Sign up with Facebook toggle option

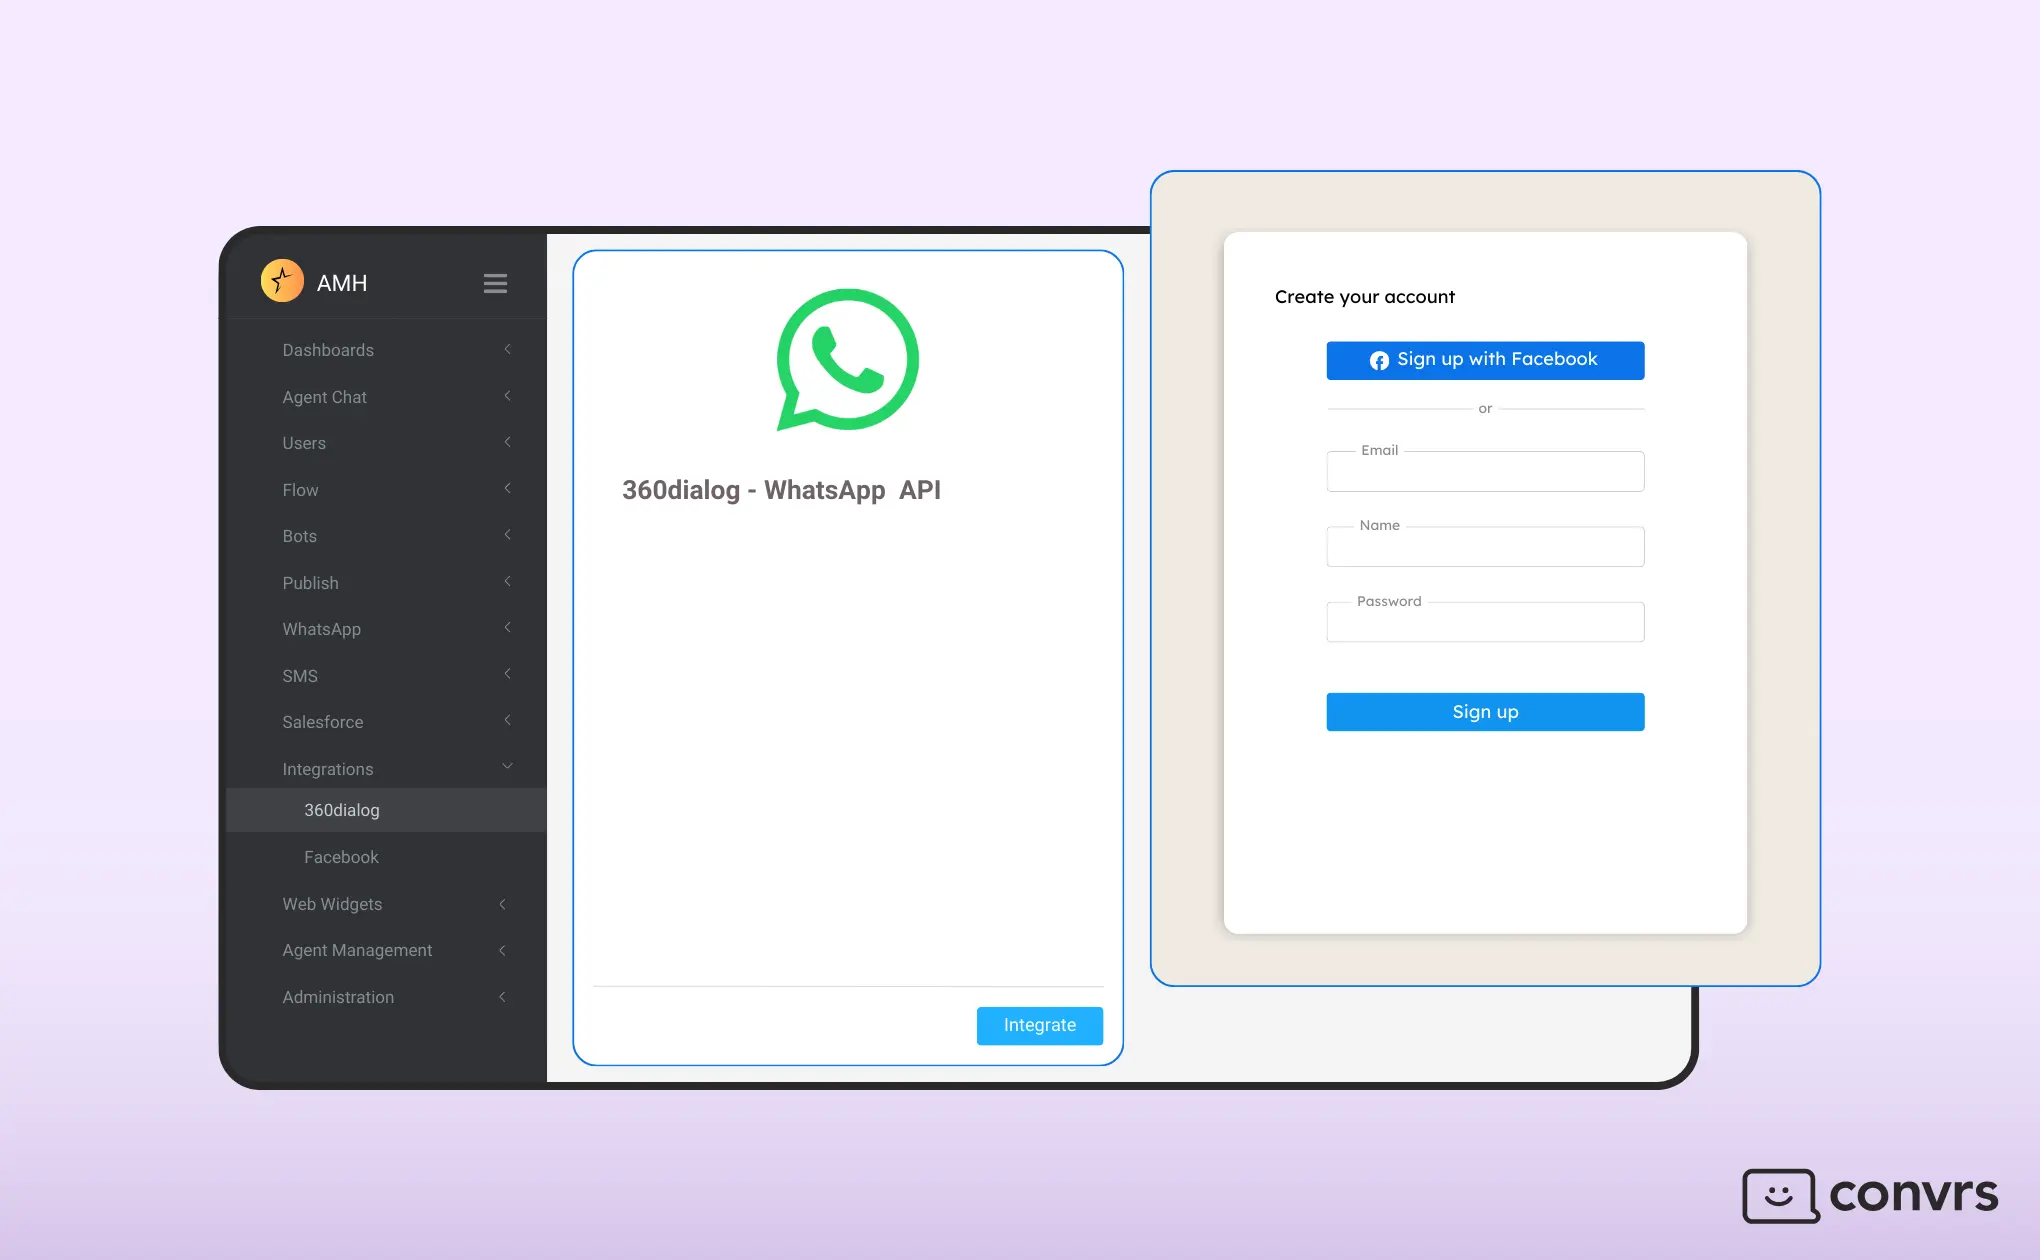(1485, 360)
